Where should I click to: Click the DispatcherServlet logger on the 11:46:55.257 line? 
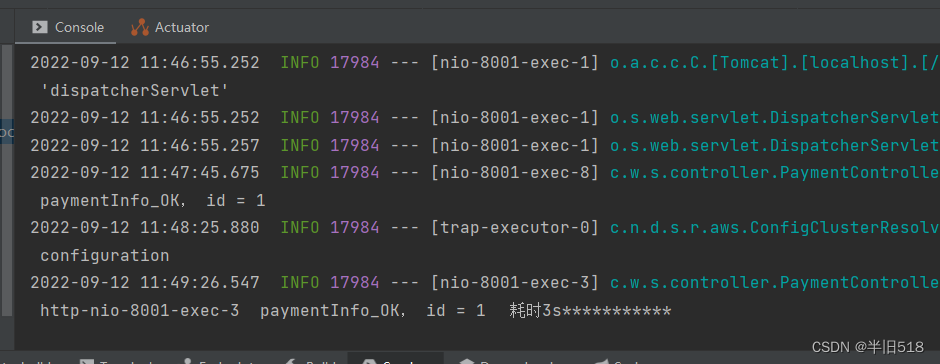pos(775,145)
